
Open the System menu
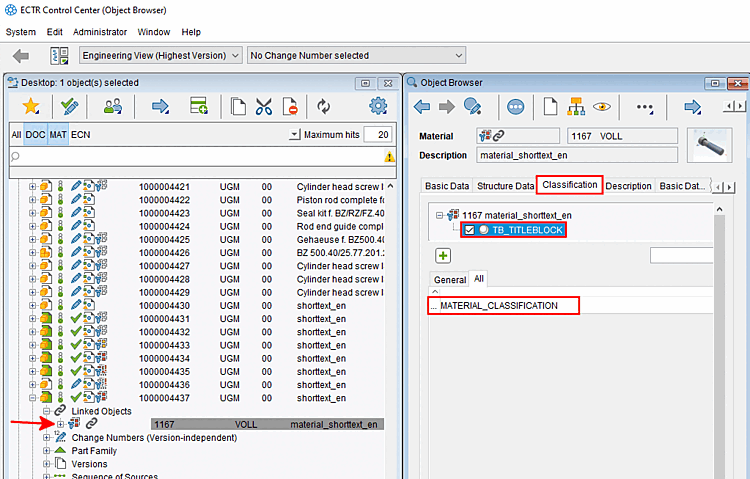(x=21, y=32)
